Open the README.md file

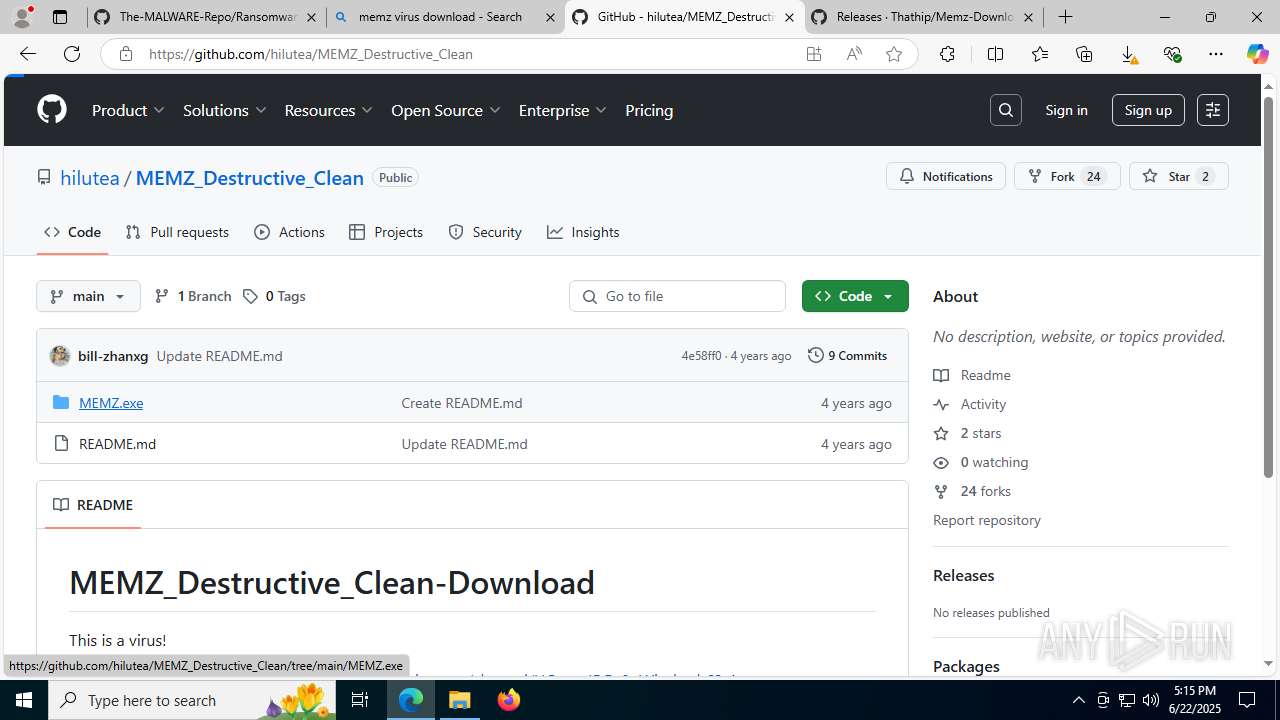pyautogui.click(x=117, y=444)
